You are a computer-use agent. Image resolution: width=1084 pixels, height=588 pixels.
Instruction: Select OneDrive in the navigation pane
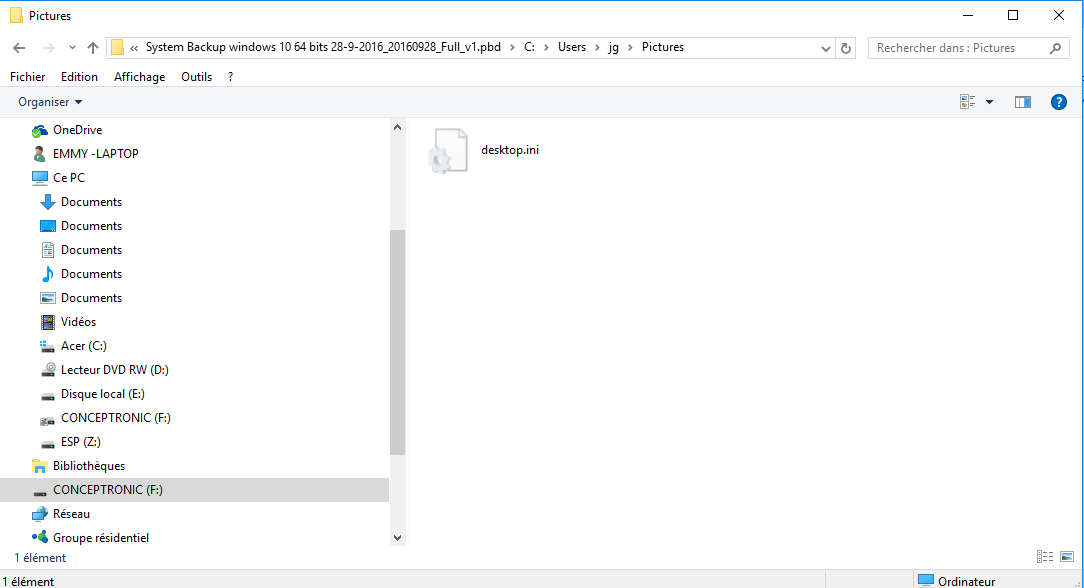[x=77, y=130]
